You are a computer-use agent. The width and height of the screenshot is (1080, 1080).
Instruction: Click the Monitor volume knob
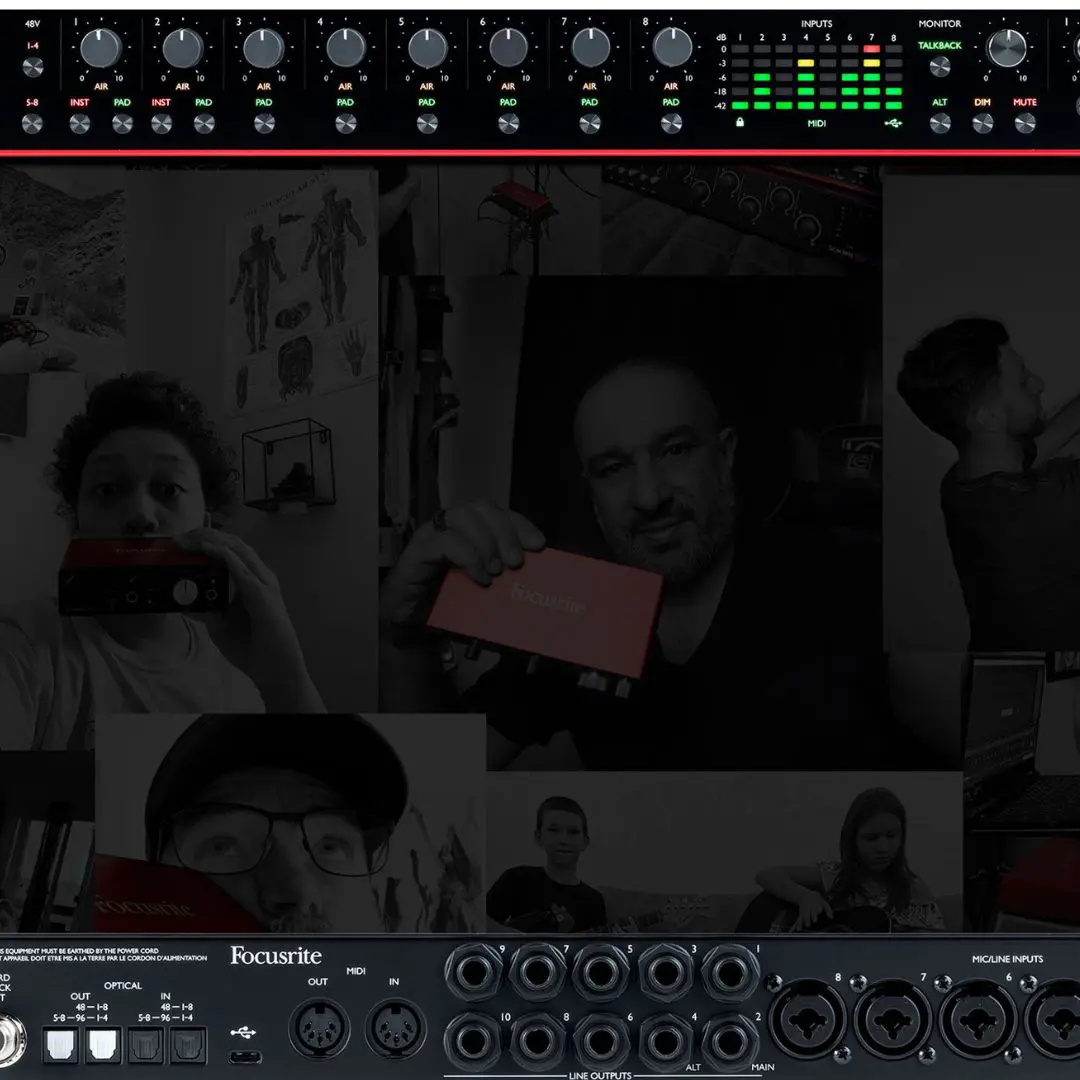(1007, 48)
